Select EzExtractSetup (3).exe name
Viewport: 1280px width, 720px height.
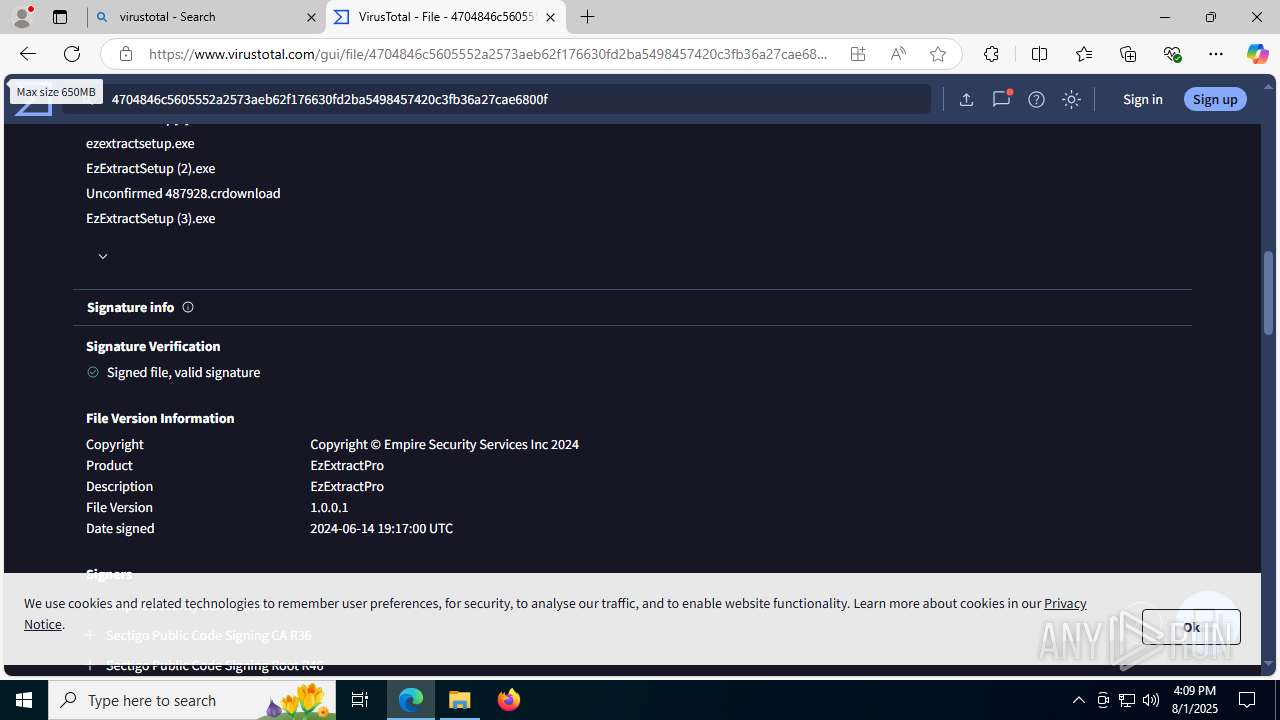click(x=150, y=218)
